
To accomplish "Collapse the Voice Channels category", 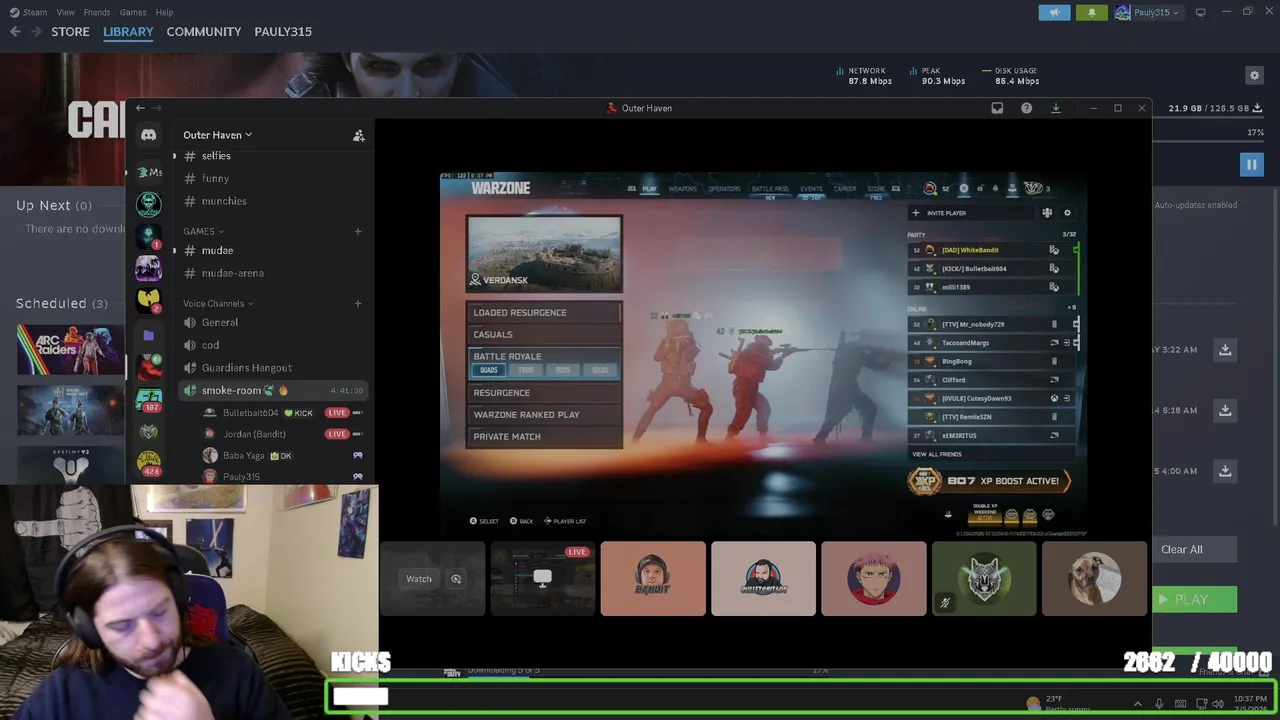I will (218, 303).
